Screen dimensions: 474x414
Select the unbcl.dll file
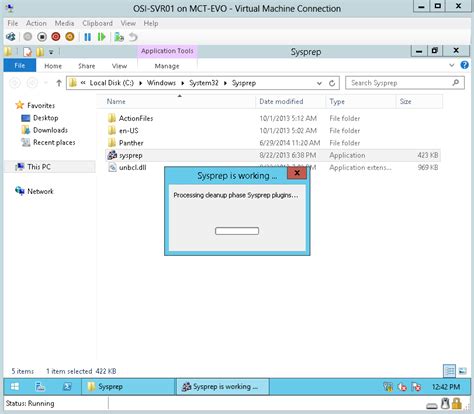point(132,167)
